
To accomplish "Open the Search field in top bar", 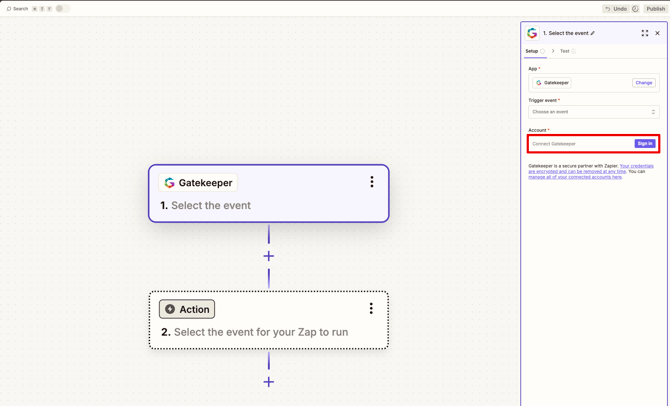I will [x=17, y=9].
